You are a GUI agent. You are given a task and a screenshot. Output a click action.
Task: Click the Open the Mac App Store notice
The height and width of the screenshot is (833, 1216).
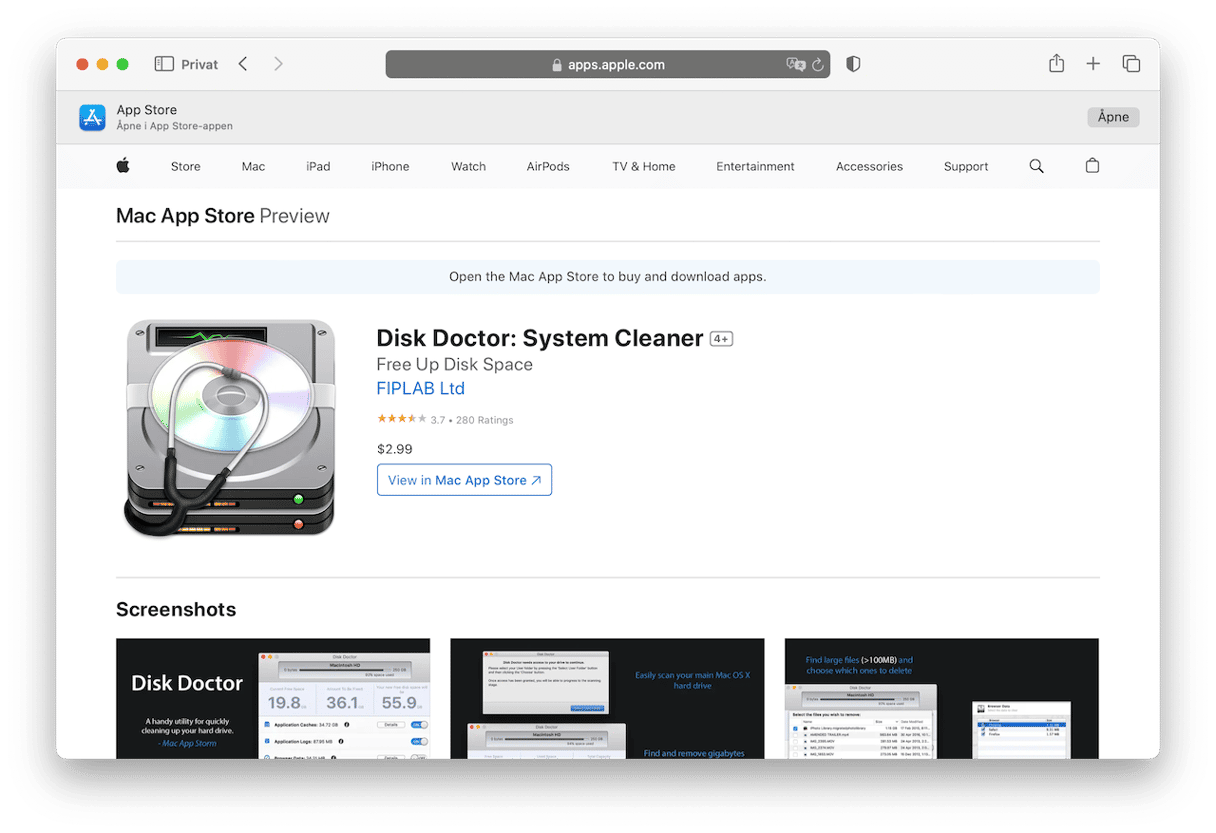pos(608,277)
